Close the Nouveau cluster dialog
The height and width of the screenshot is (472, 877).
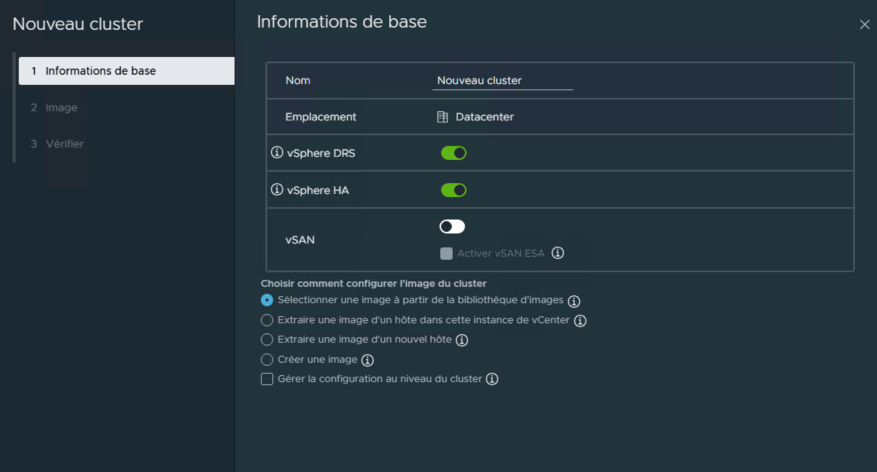point(865,24)
